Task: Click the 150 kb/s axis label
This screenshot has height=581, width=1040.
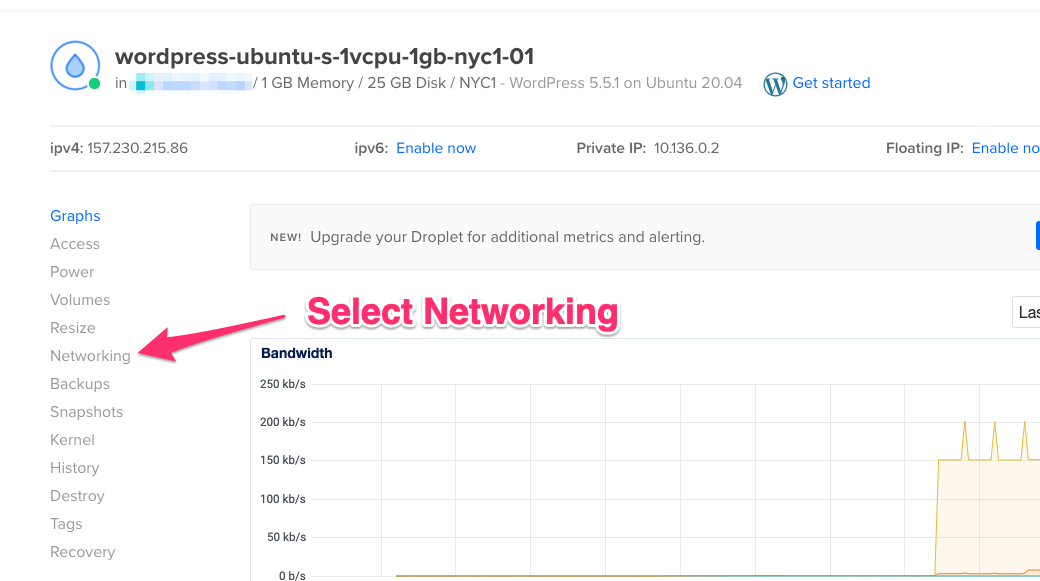Action: [x=283, y=460]
